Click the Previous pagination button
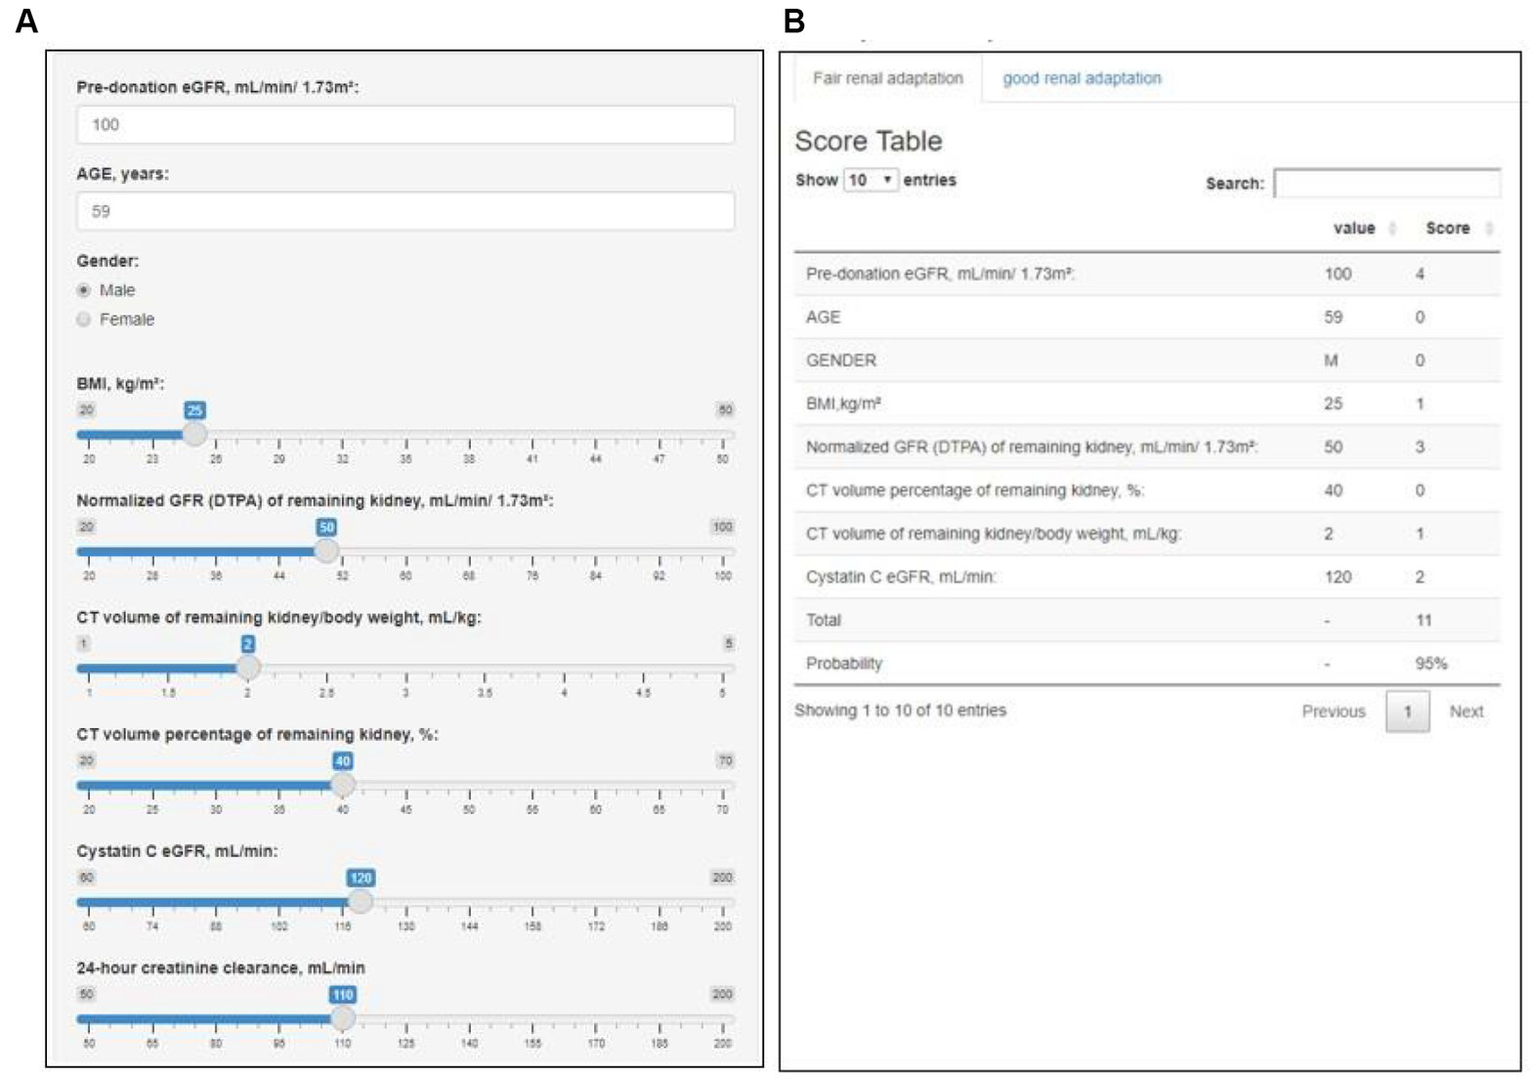 [1332, 711]
